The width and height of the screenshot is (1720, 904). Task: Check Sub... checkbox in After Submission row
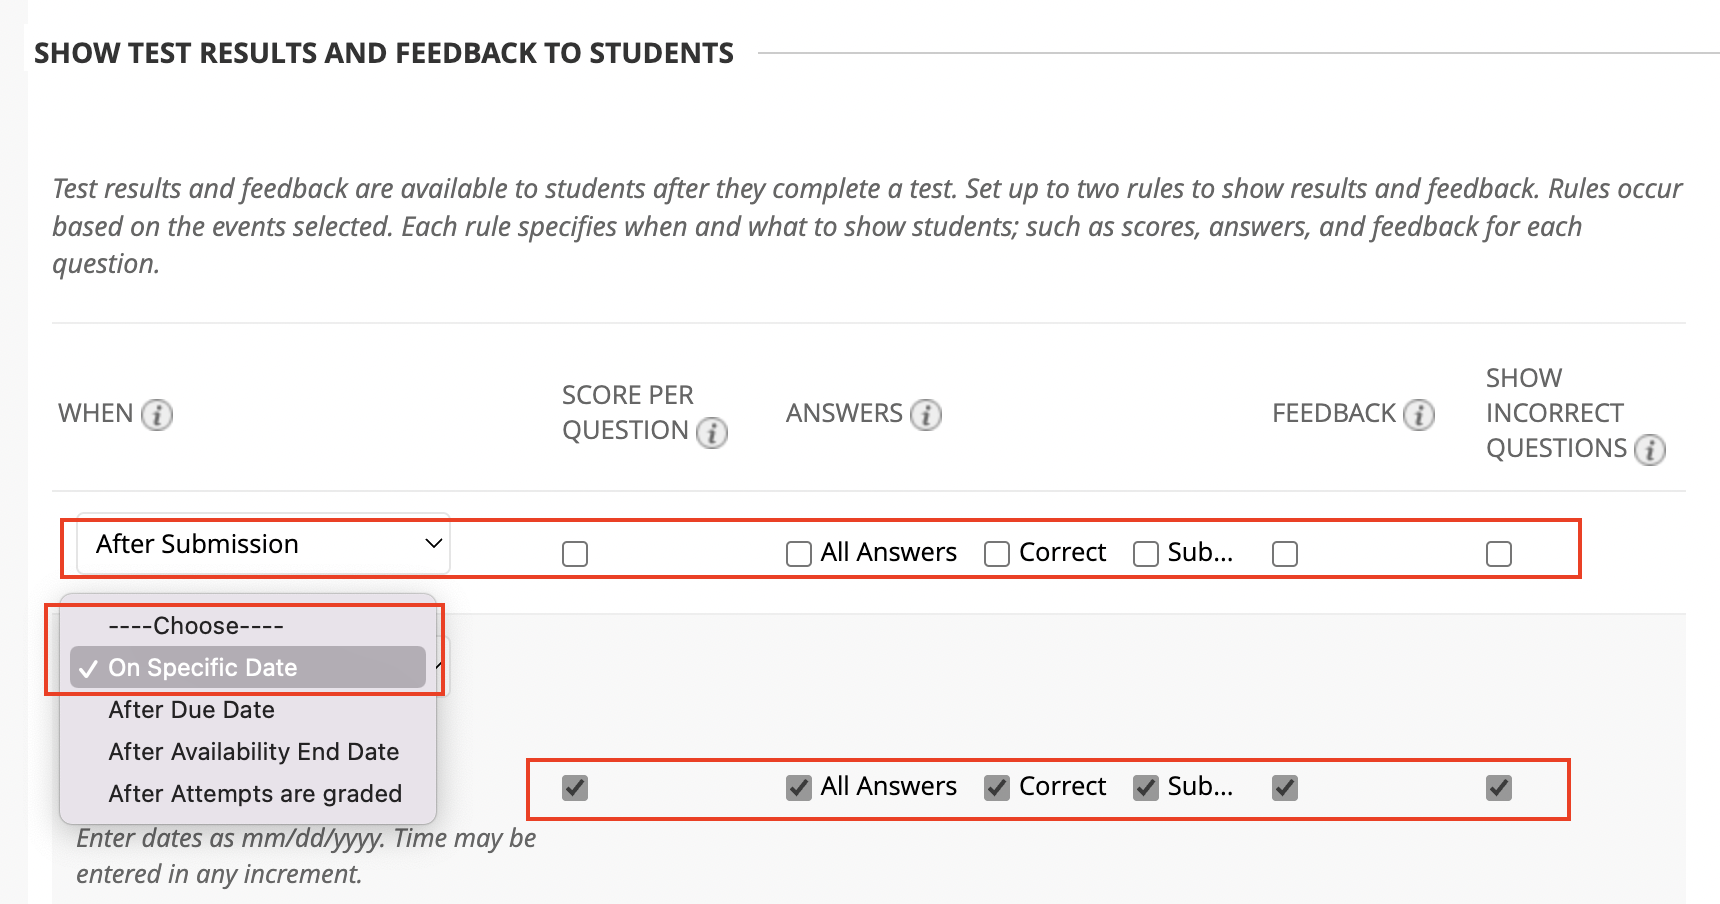coord(1146,554)
